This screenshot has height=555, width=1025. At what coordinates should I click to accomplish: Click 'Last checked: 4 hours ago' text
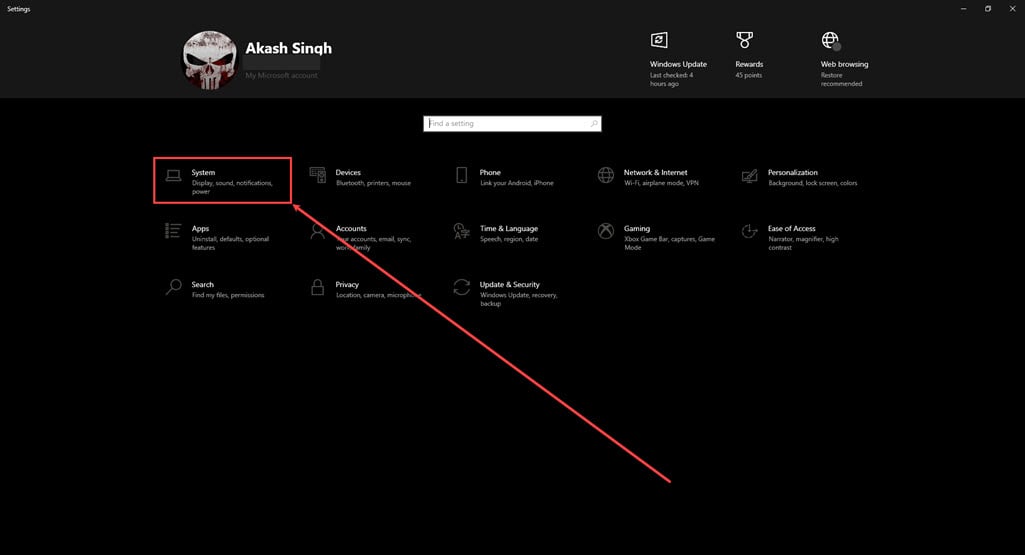(x=671, y=80)
